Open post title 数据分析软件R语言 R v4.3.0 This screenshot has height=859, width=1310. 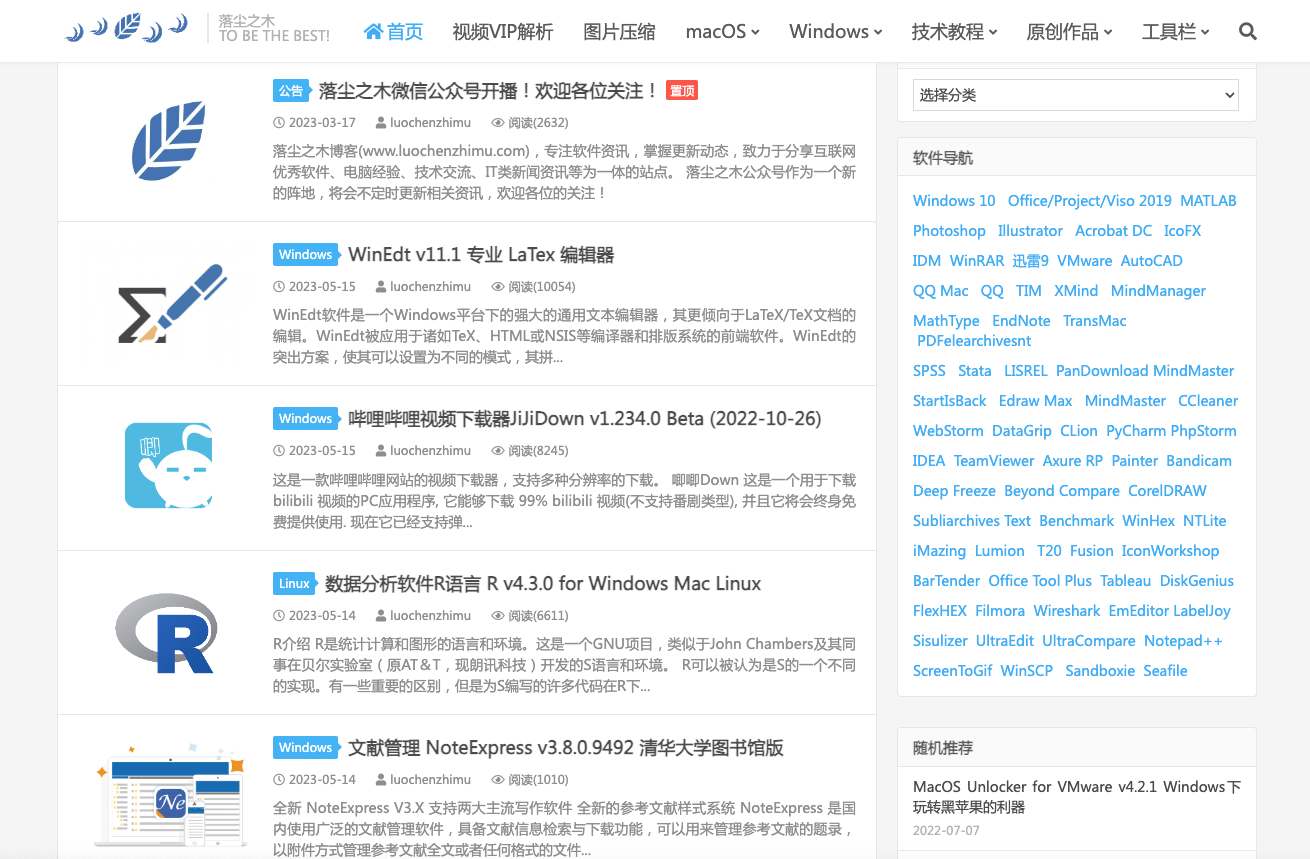click(x=543, y=584)
